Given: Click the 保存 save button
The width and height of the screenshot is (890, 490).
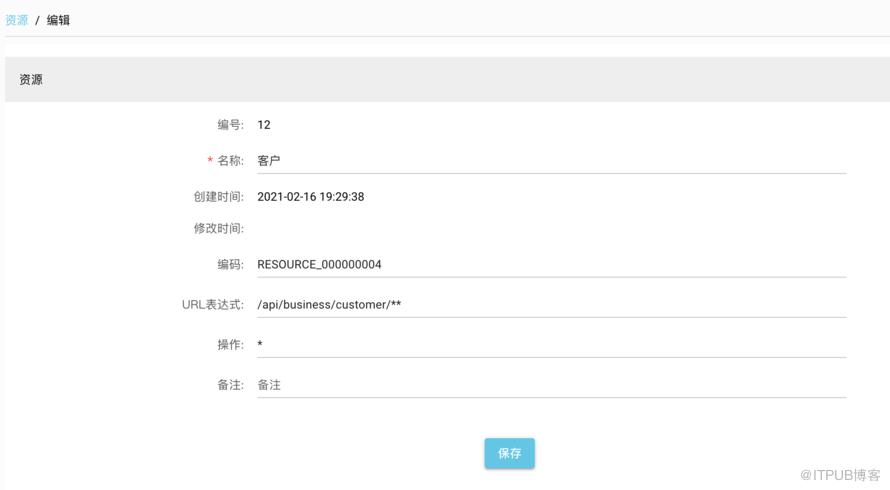Looking at the screenshot, I should (509, 453).
